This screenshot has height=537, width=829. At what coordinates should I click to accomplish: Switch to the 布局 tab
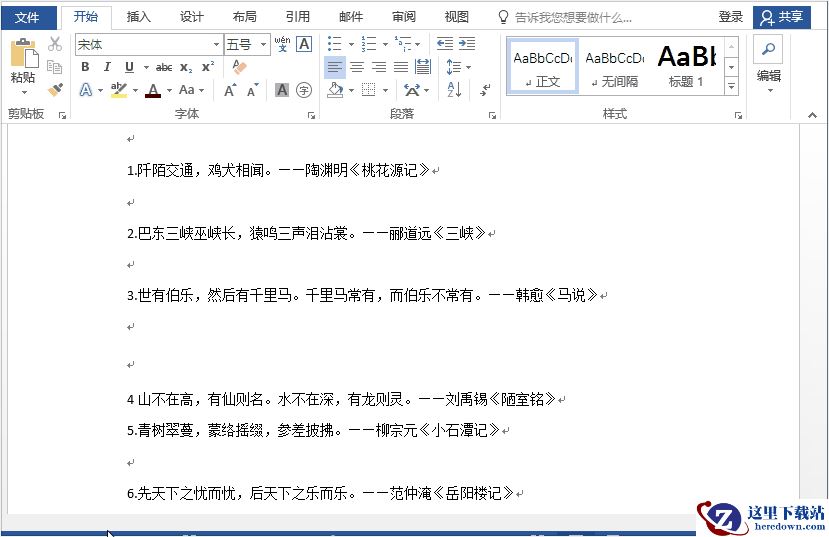245,17
